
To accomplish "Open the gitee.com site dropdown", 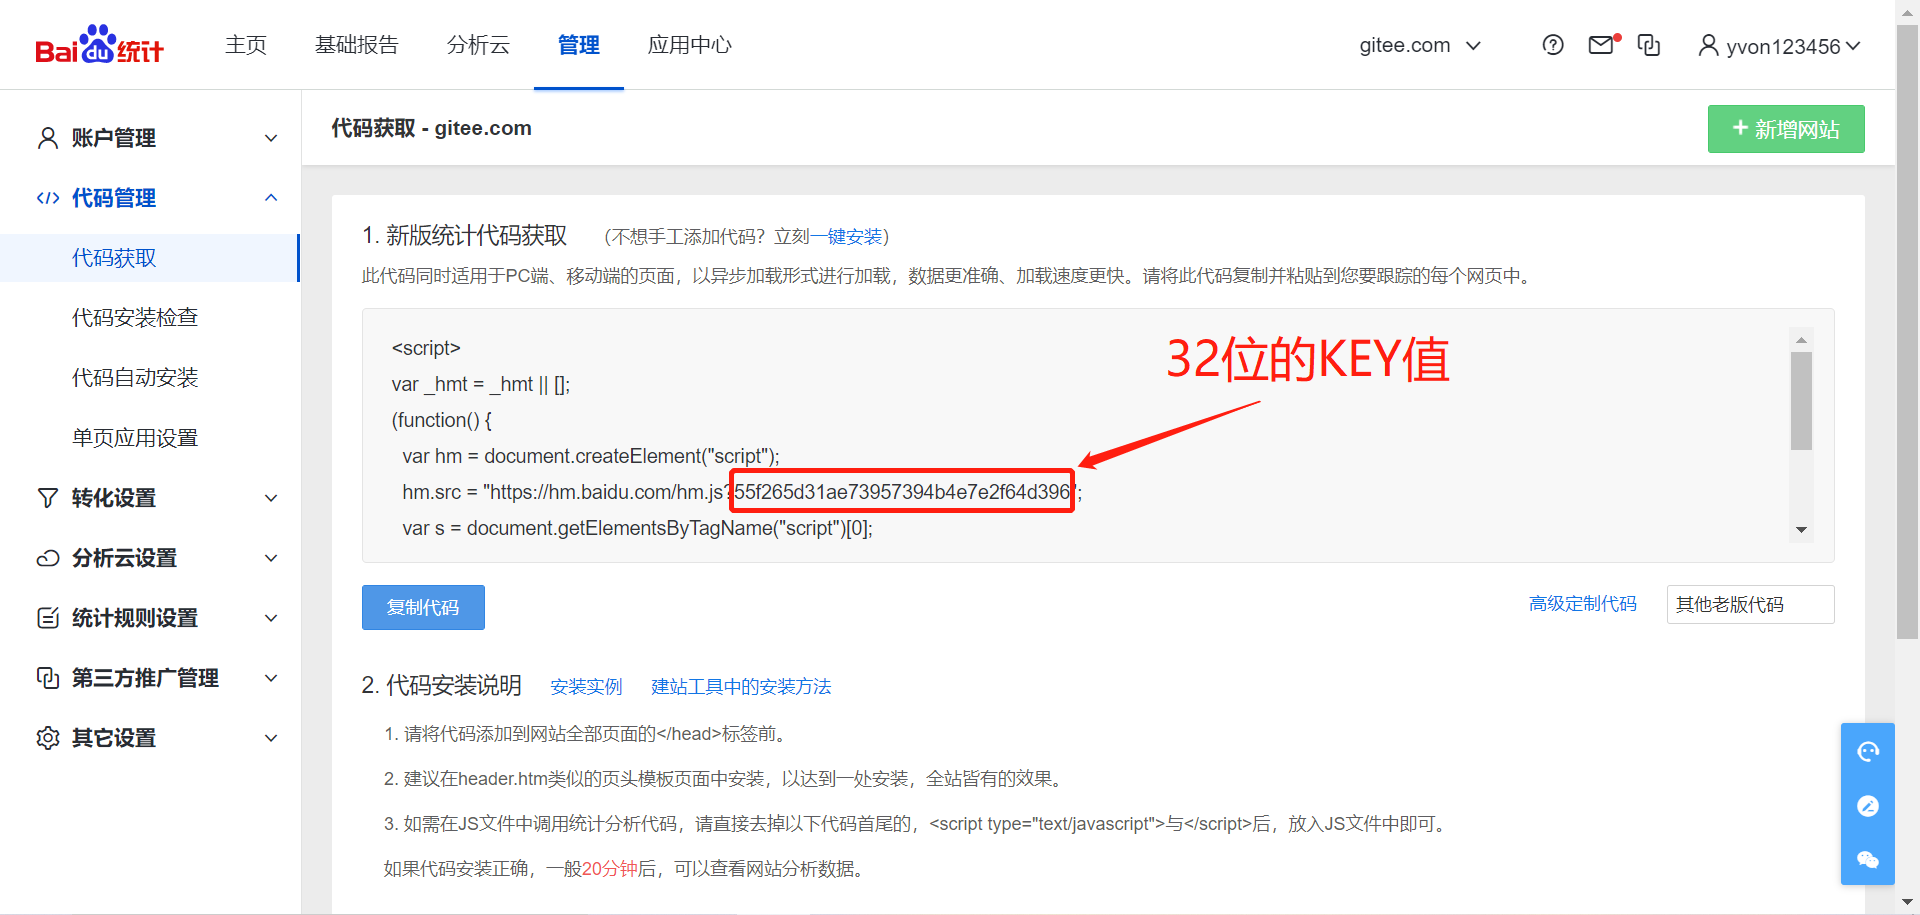I will coord(1420,45).
